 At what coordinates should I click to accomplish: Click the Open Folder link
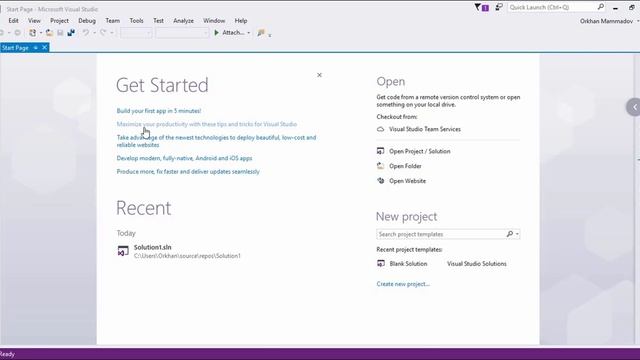click(405, 166)
